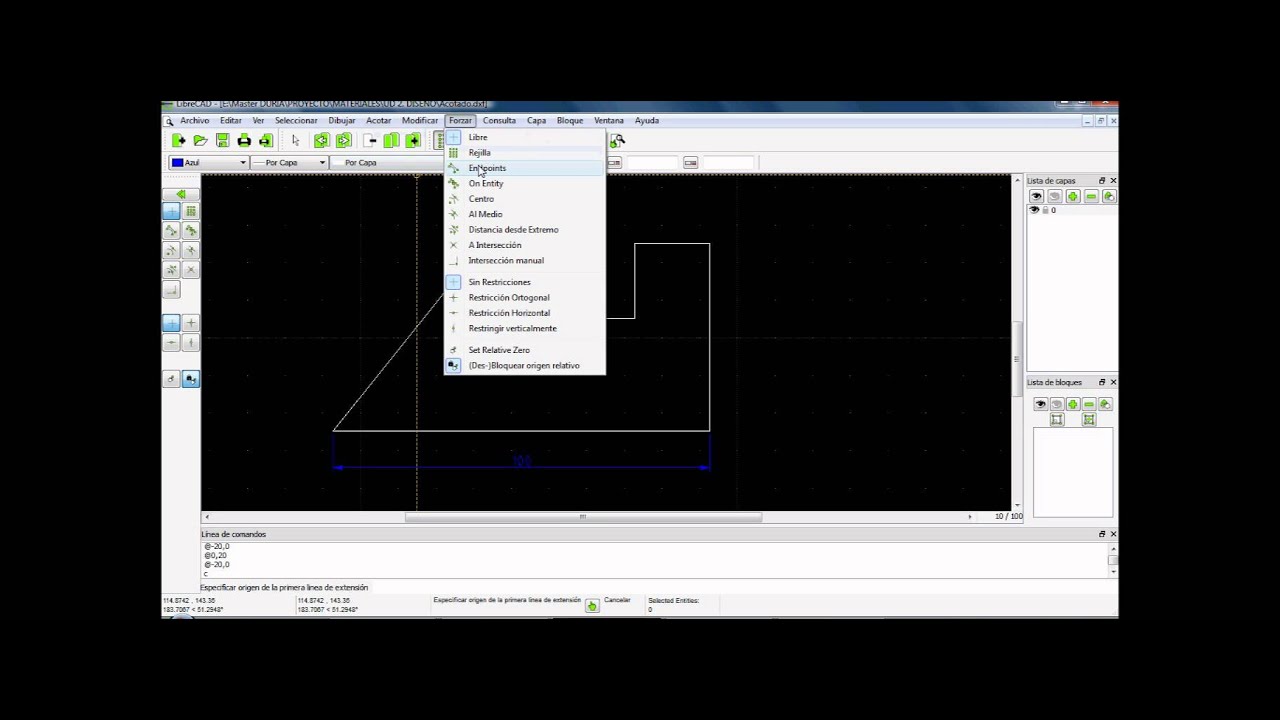Click vertical restriction icon in left panel

coord(190,342)
